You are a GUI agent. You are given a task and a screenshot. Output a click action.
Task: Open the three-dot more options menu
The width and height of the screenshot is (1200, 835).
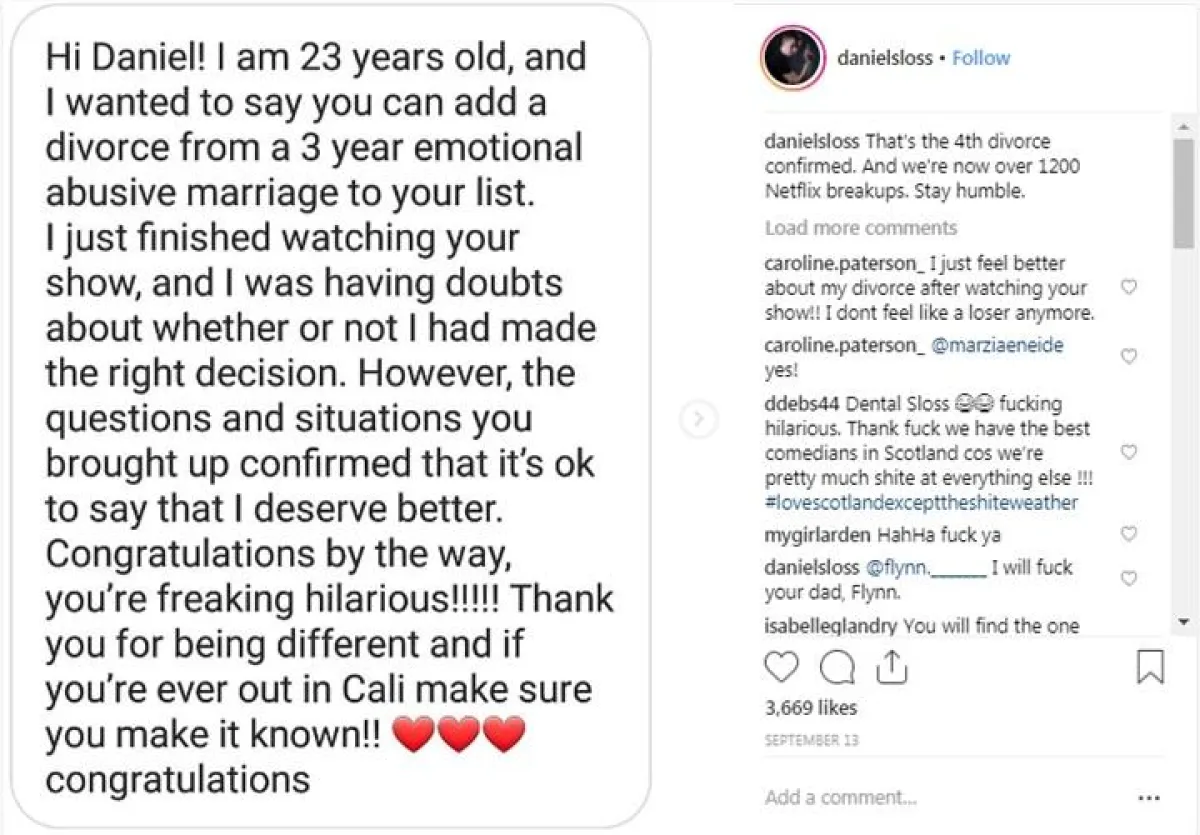click(x=1149, y=798)
